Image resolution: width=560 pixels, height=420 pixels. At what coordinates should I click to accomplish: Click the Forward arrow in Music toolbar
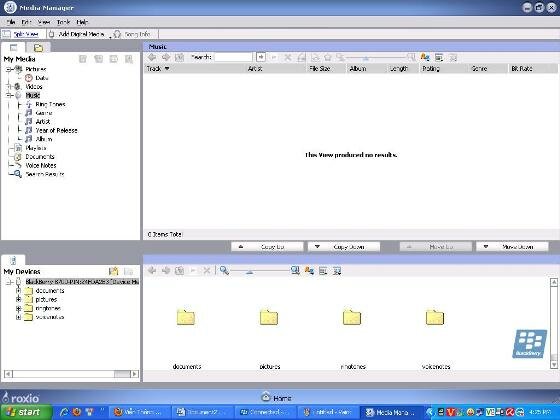coord(166,57)
